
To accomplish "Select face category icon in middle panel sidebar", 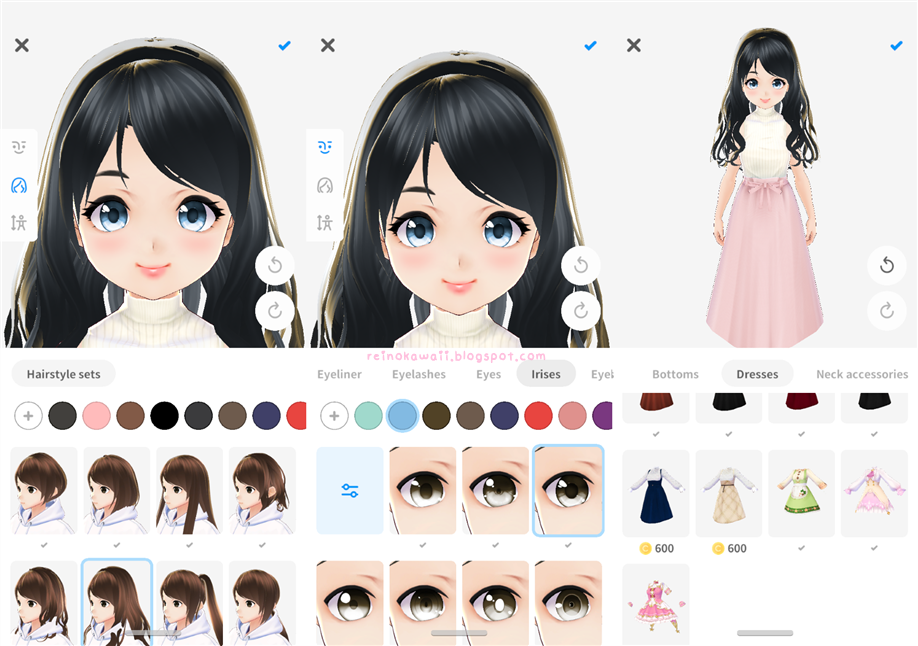I will tap(325, 147).
